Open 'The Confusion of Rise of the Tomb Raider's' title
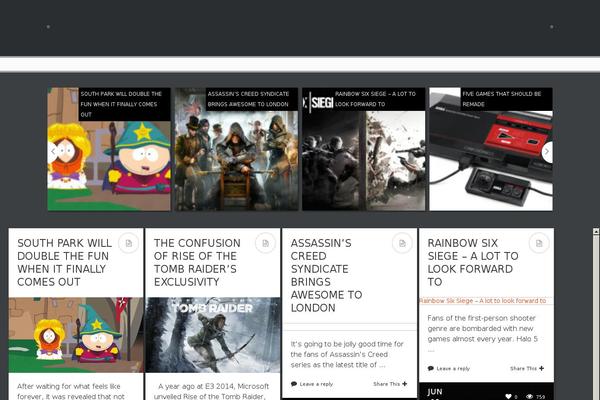The width and height of the screenshot is (600, 400). point(197,263)
